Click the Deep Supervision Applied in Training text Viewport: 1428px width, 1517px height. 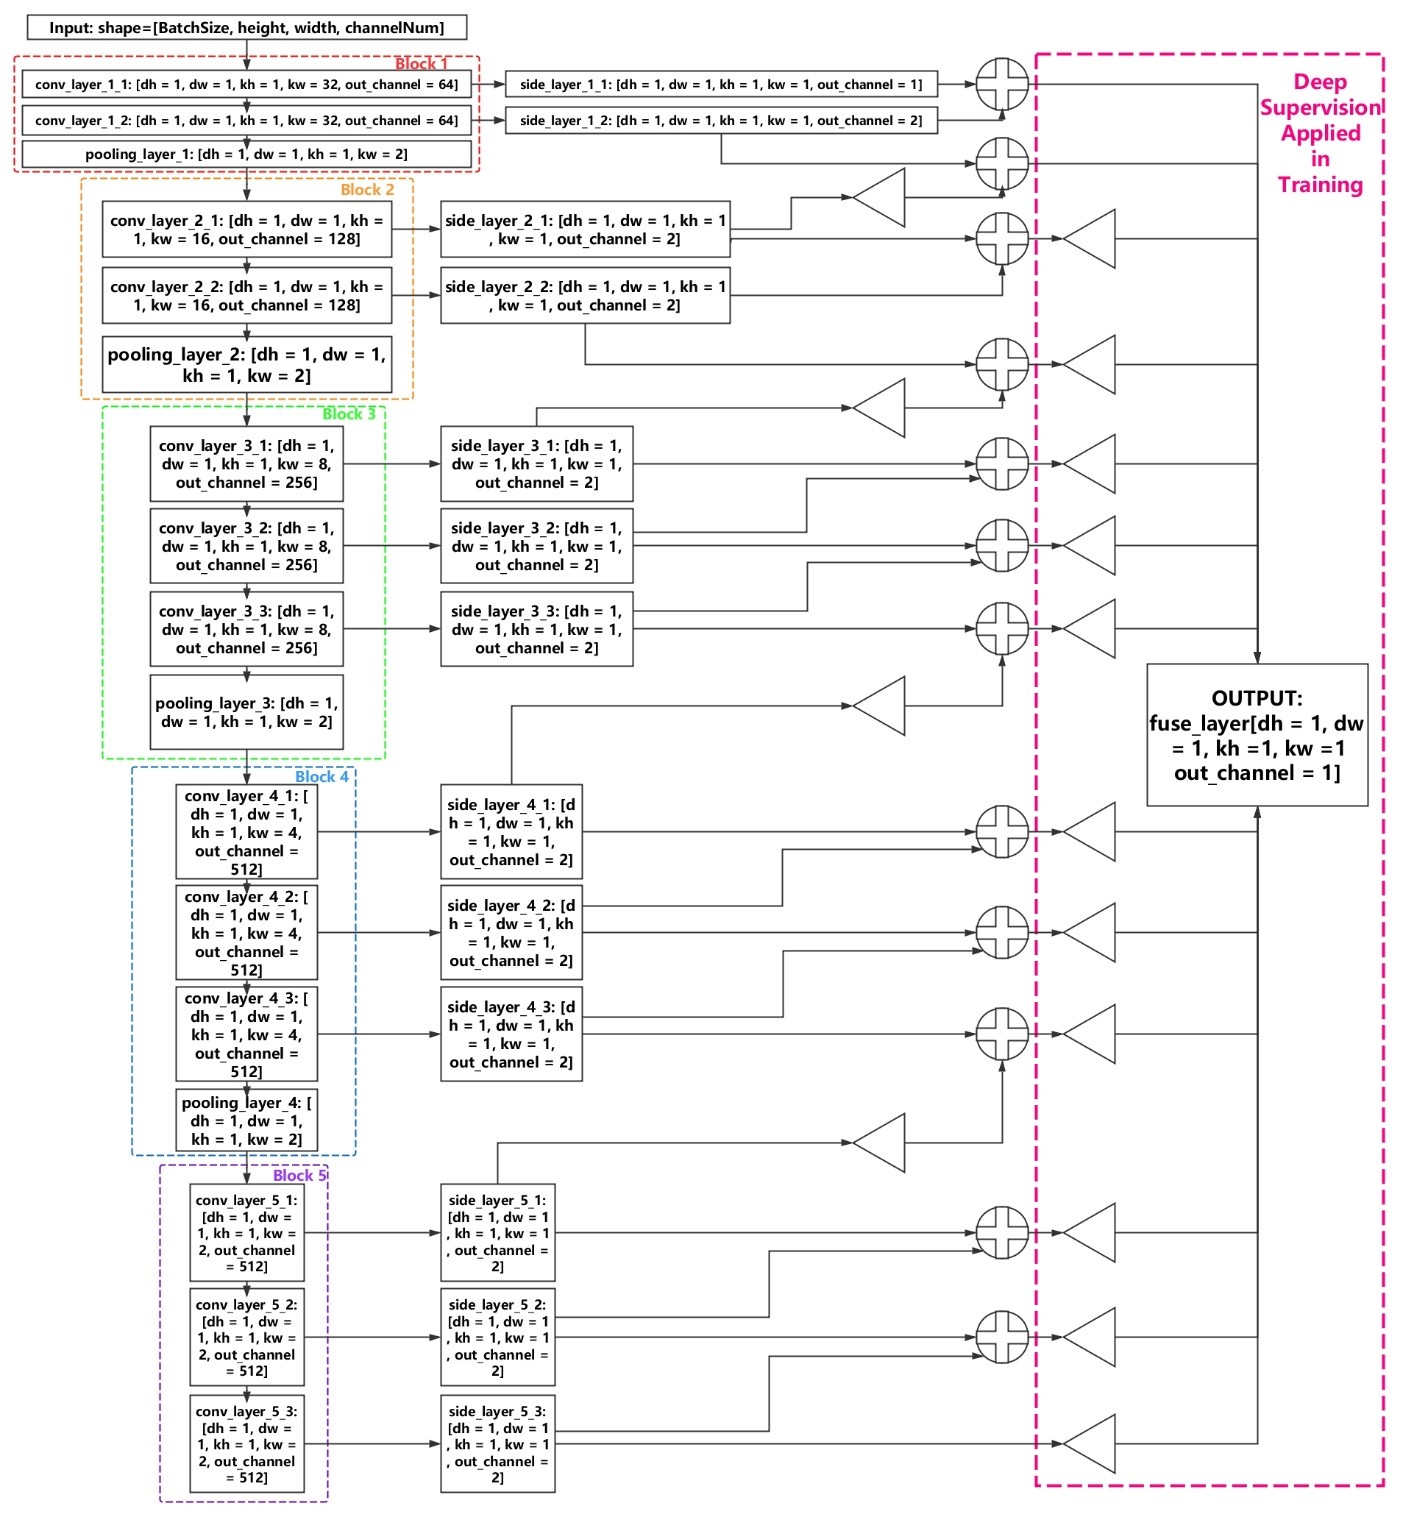pyautogui.click(x=1320, y=133)
